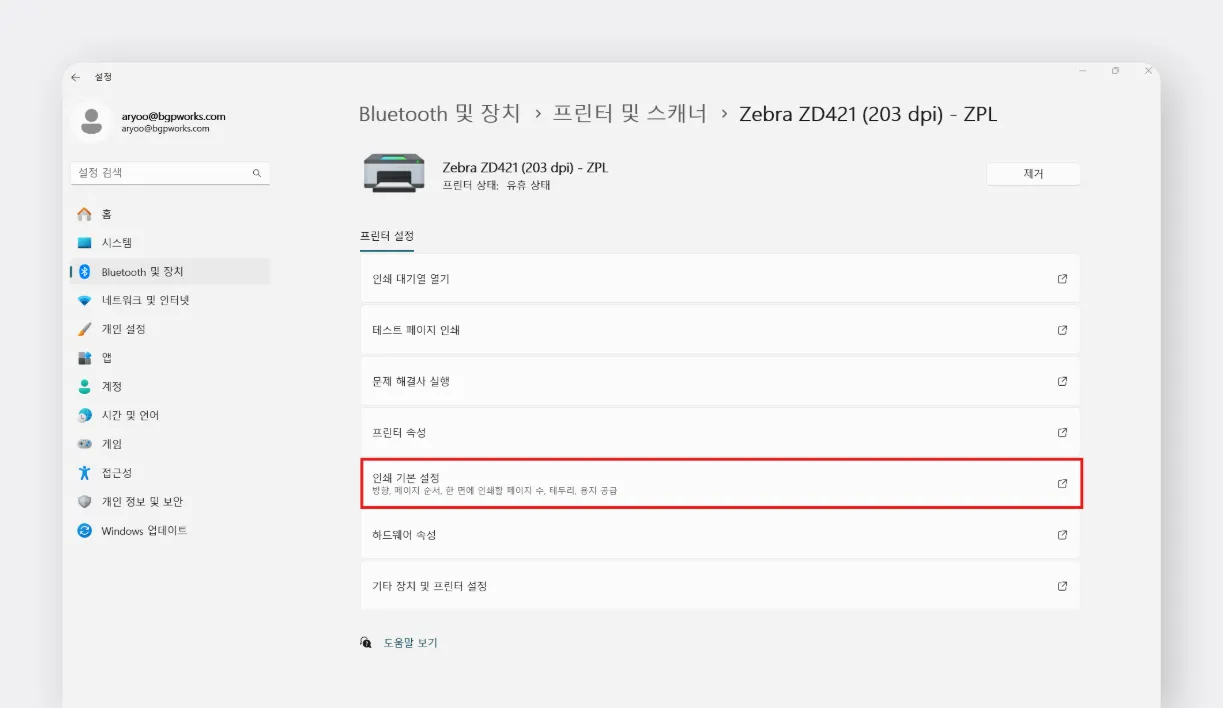Click the 앱 grid icon
Screen dimensions: 1223x708
84,358
